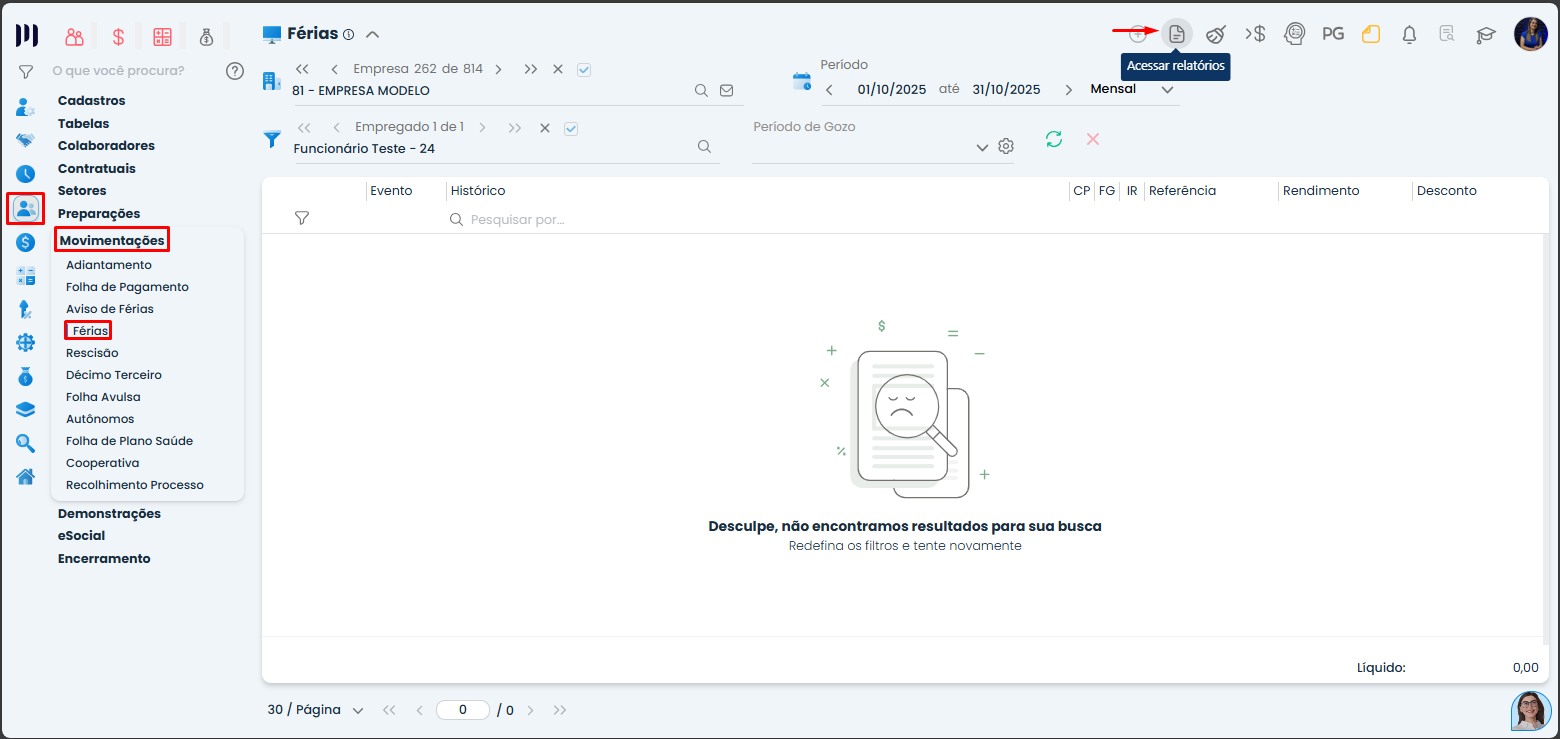The image size is (1560, 739).
Task: Open the 30 / Página page size dropdown
Action: point(358,710)
